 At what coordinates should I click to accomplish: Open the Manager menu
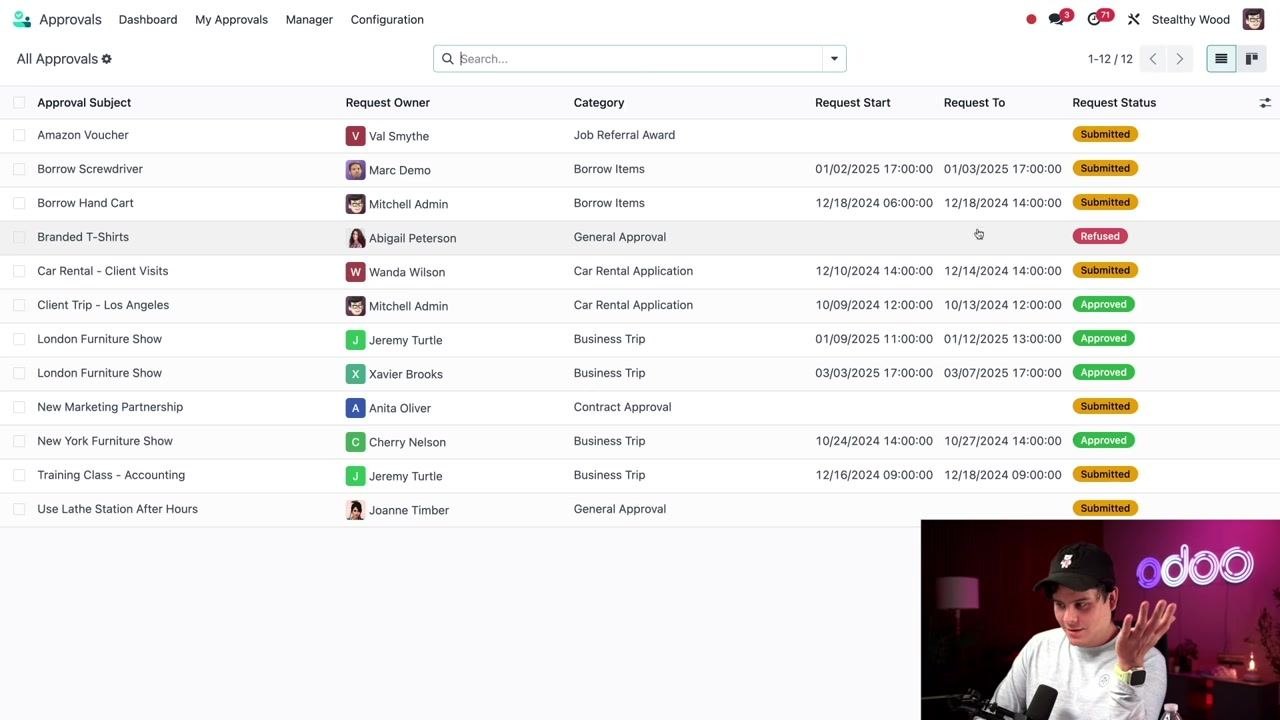309,19
